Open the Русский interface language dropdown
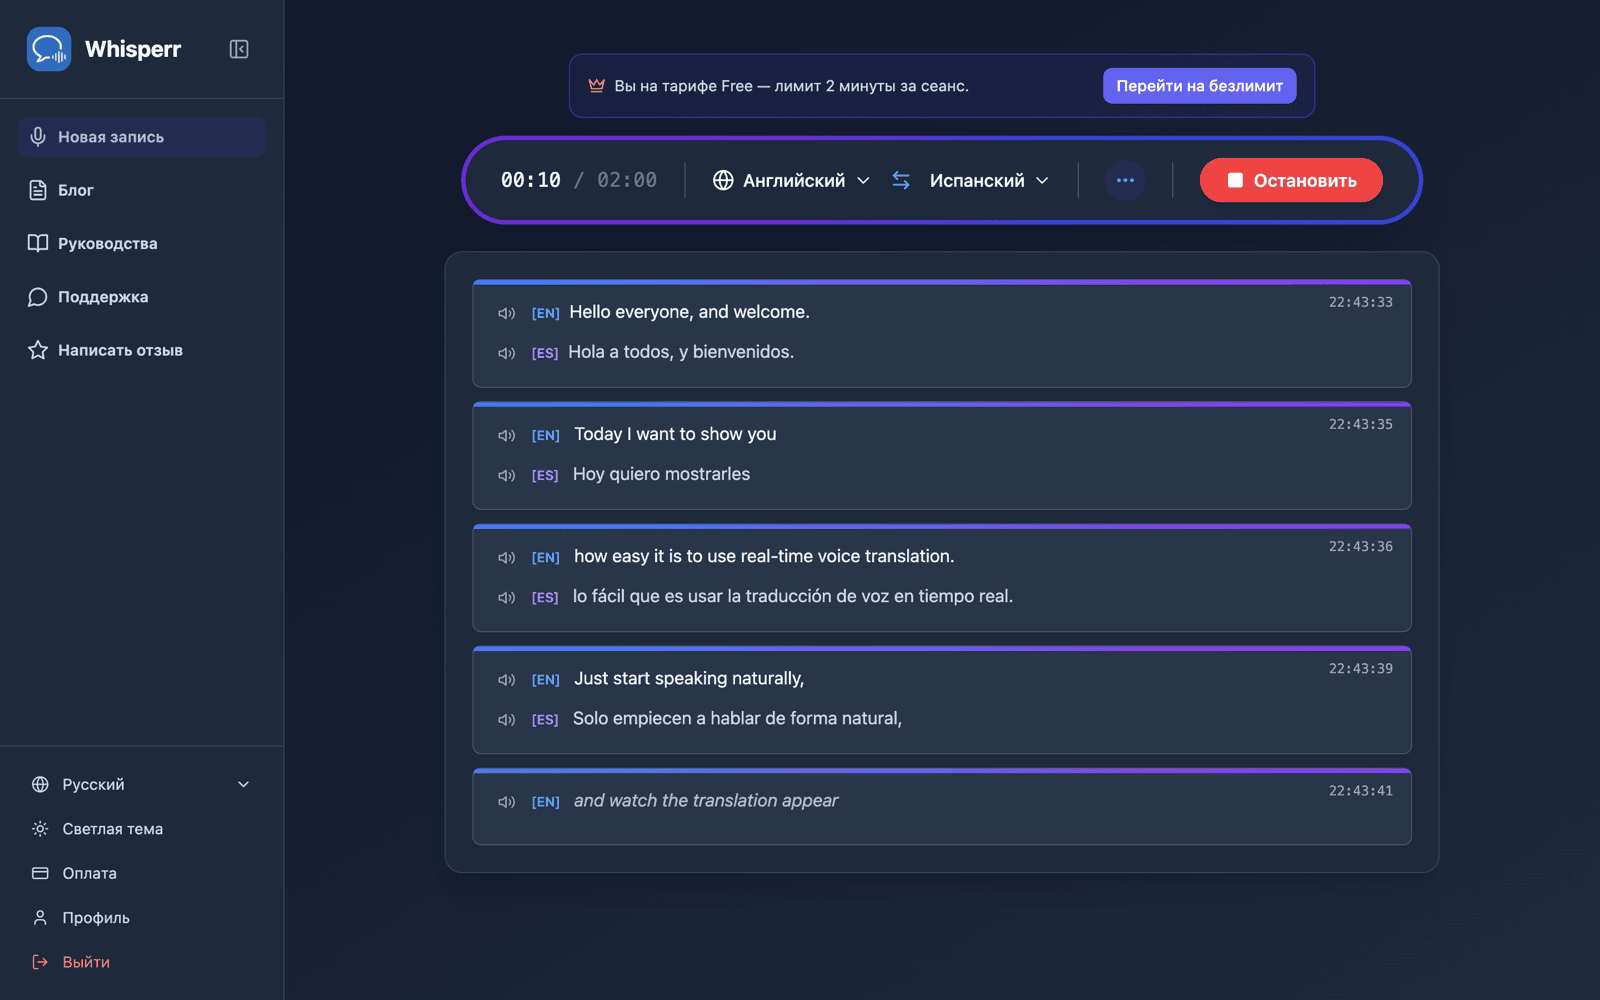This screenshot has width=1600, height=1000. click(x=142, y=784)
